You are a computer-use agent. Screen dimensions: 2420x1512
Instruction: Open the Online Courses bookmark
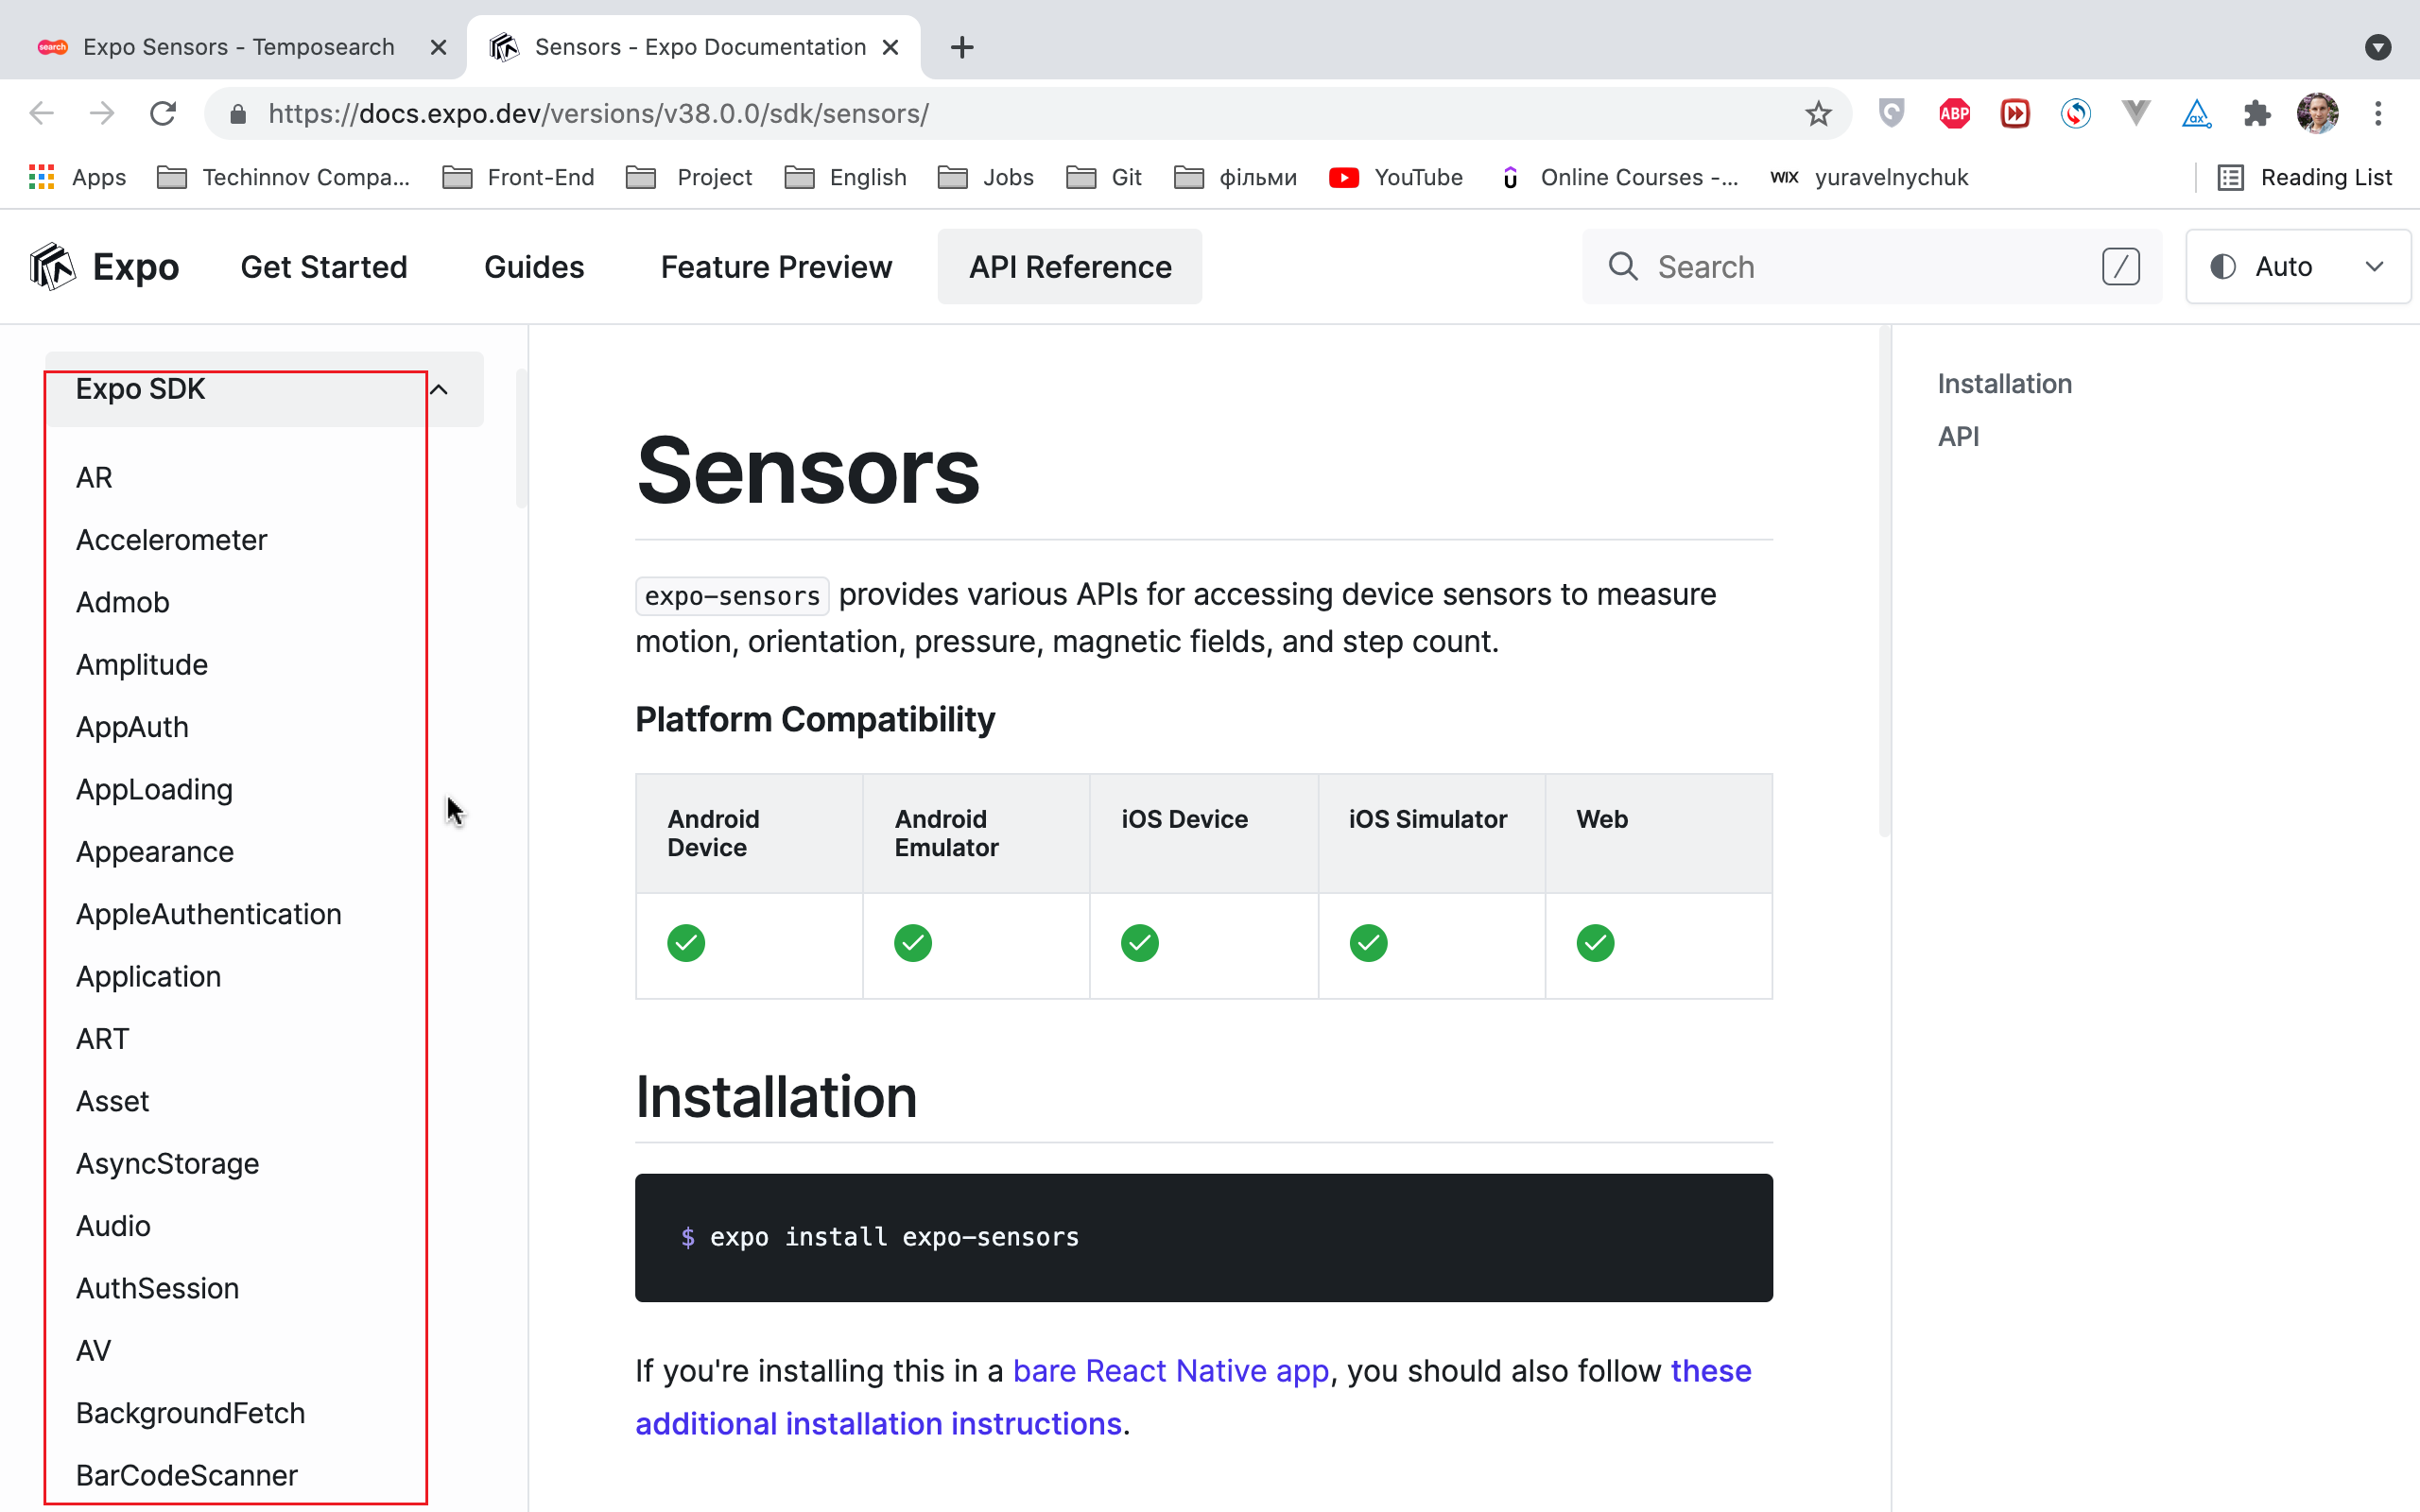[1620, 177]
